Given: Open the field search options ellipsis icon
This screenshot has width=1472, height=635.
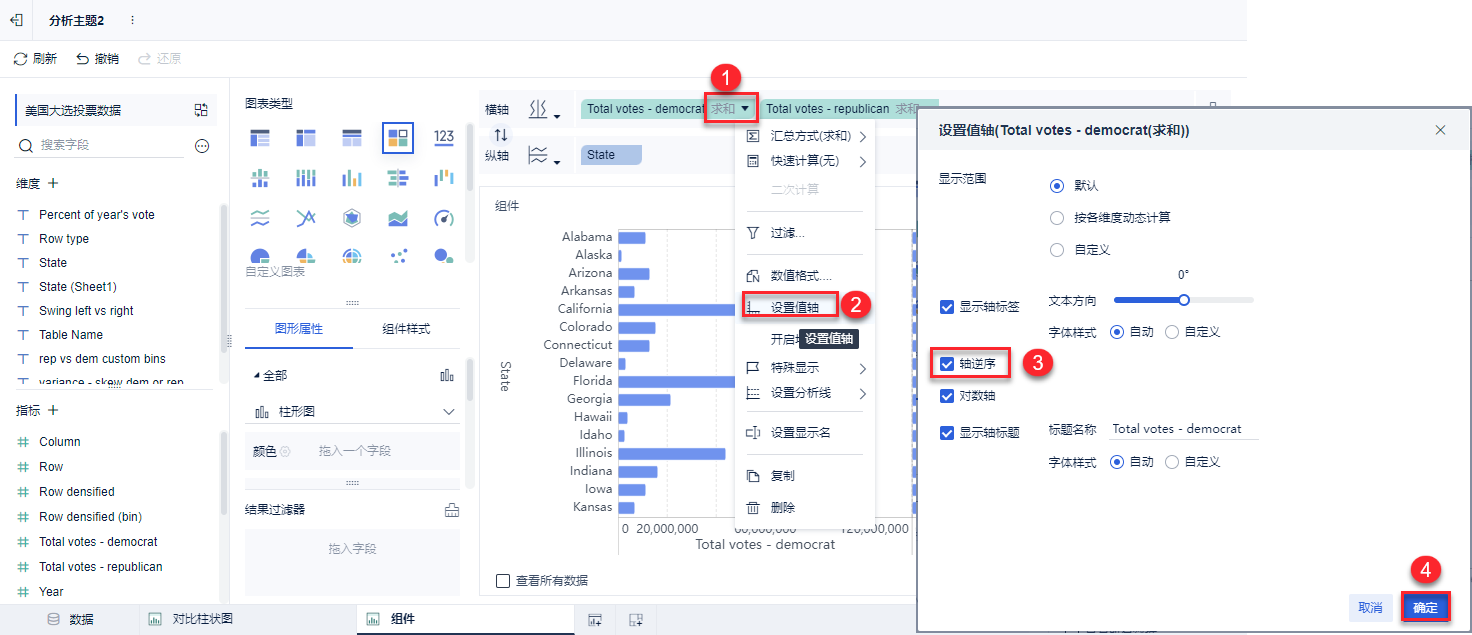Looking at the screenshot, I should (x=202, y=146).
